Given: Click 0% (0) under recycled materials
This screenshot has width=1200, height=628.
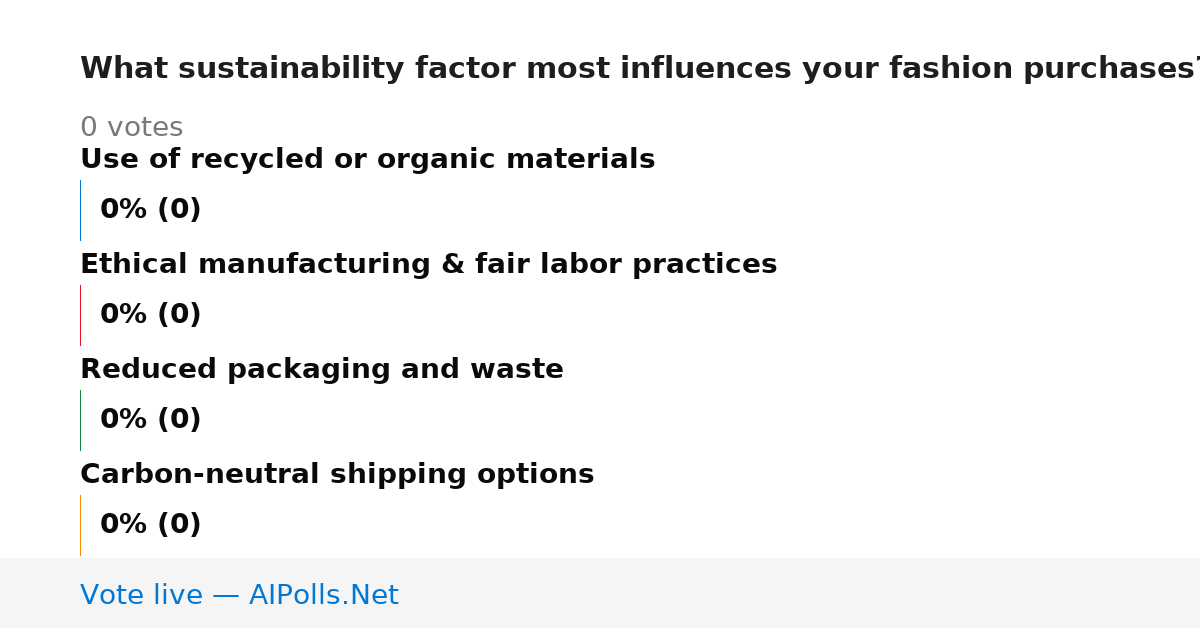Looking at the screenshot, I should pyautogui.click(x=150, y=210).
